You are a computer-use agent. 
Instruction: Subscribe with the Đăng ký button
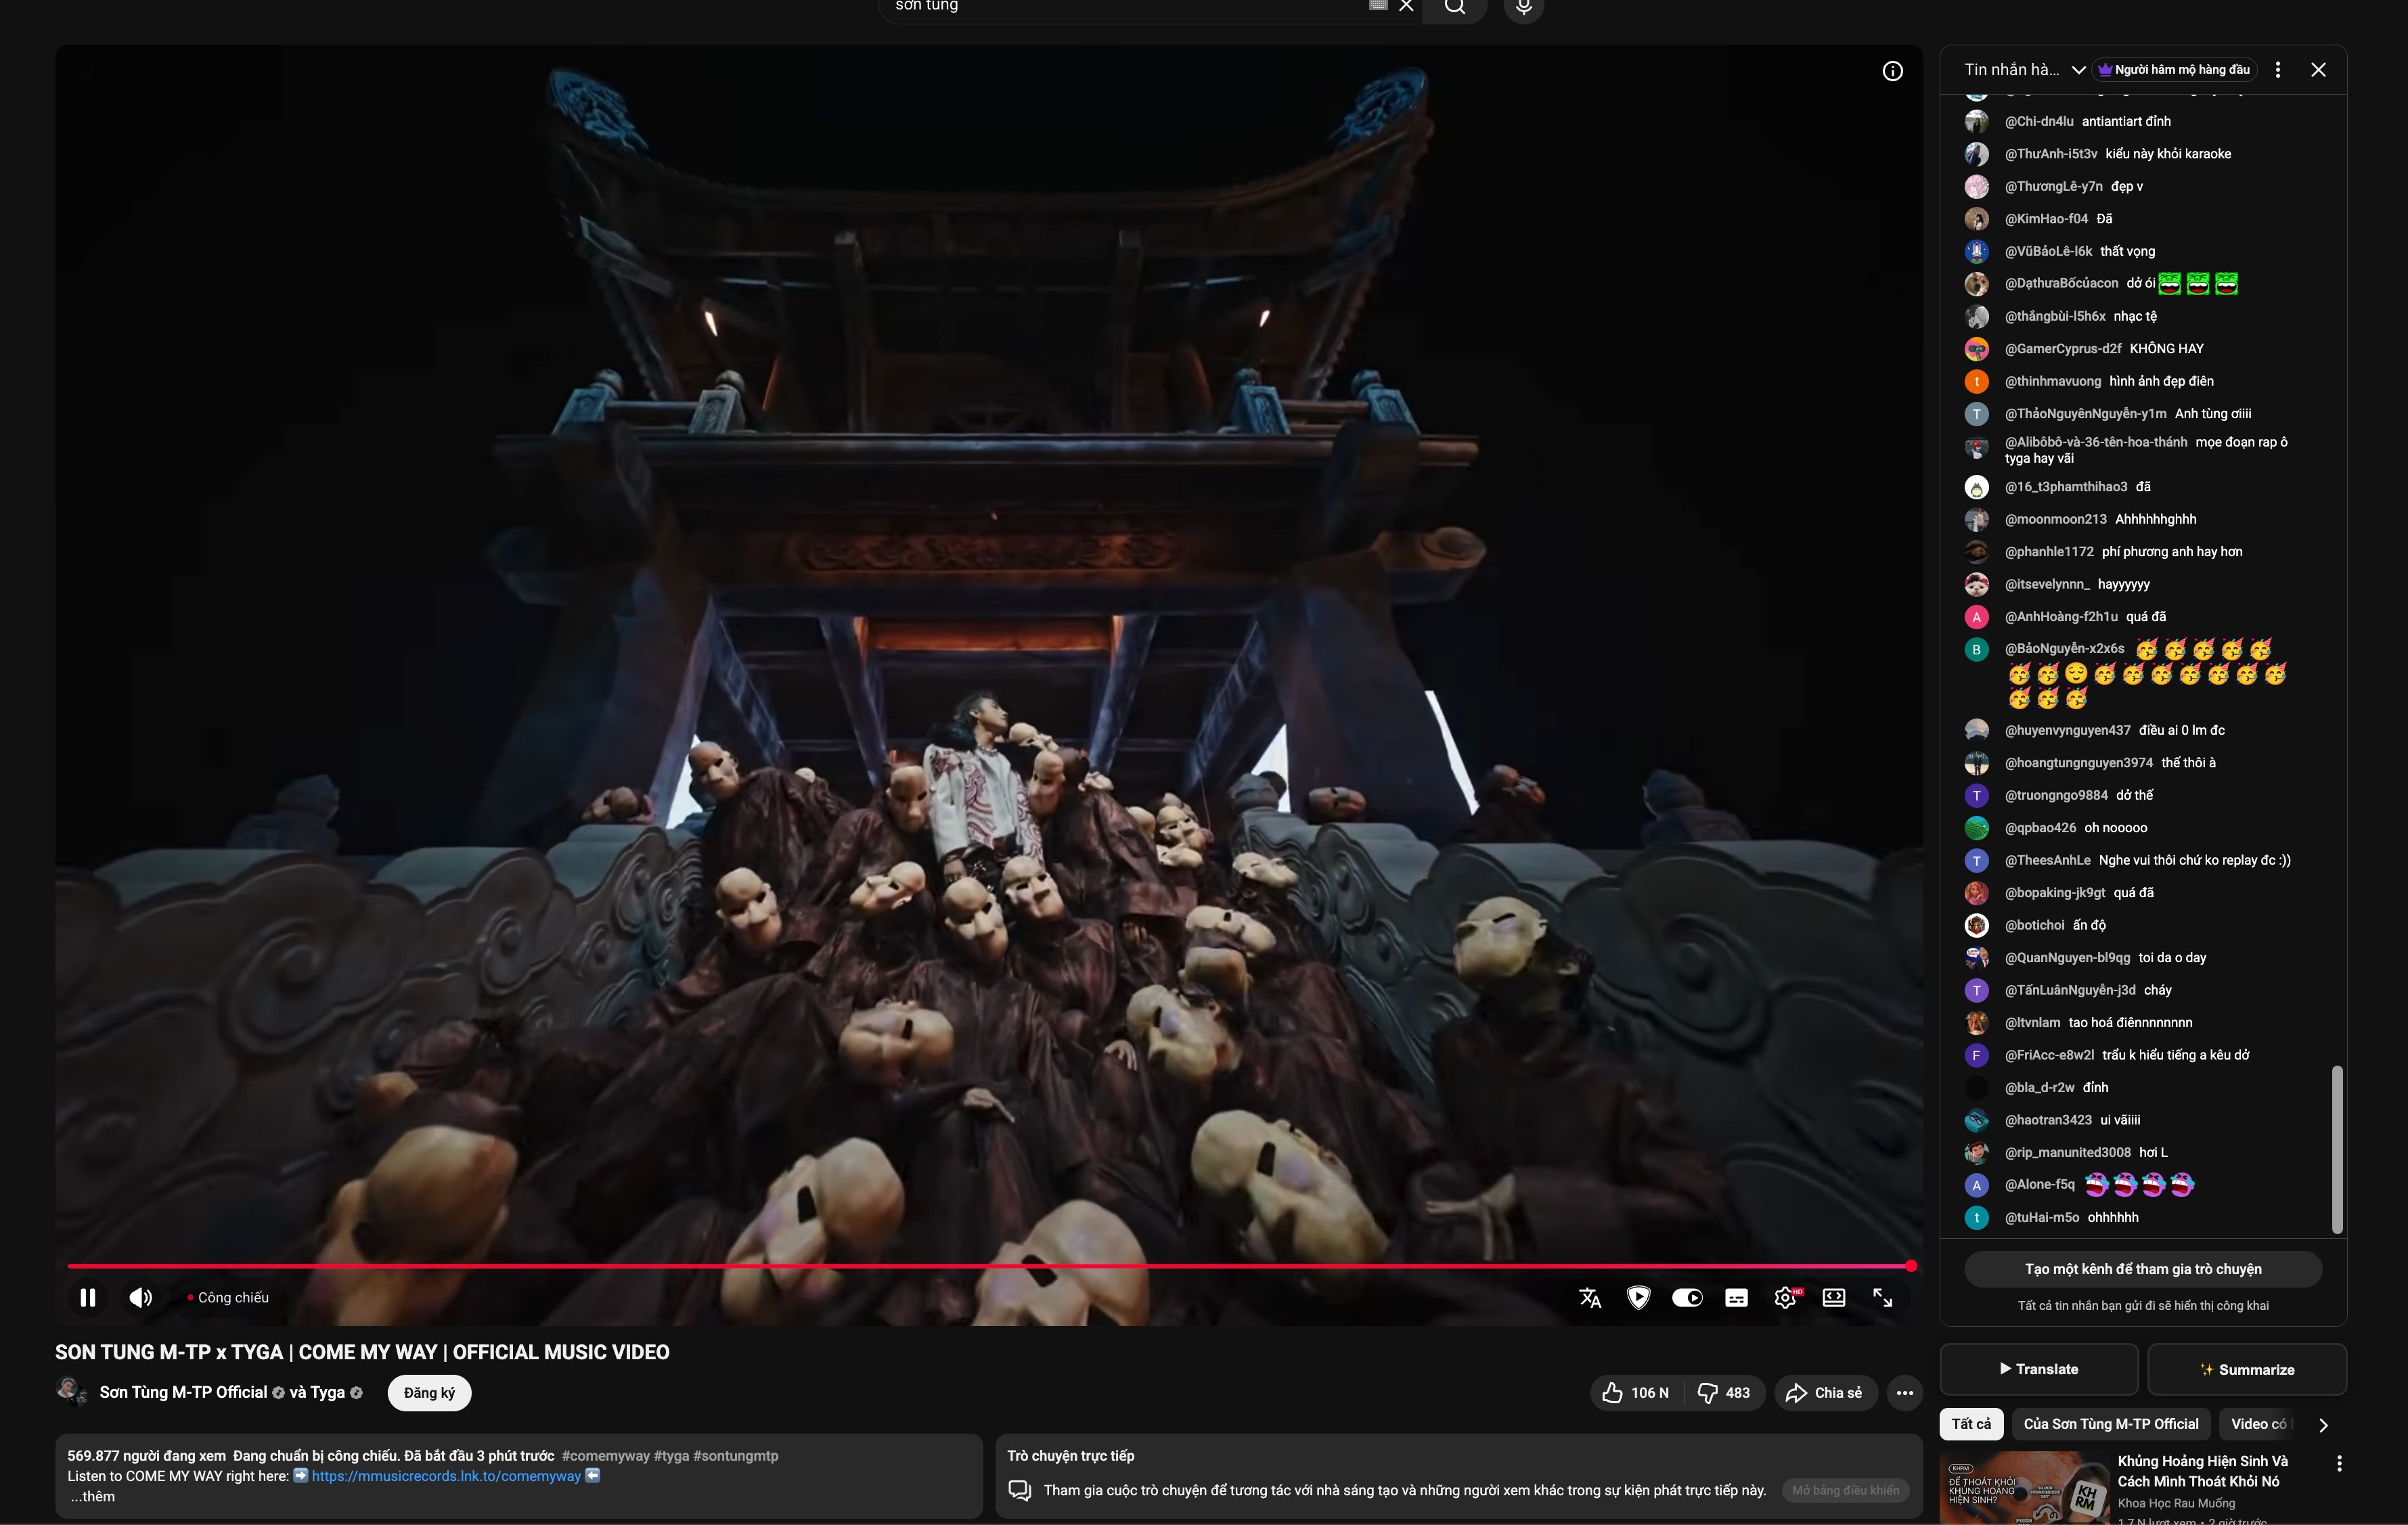tap(429, 1393)
